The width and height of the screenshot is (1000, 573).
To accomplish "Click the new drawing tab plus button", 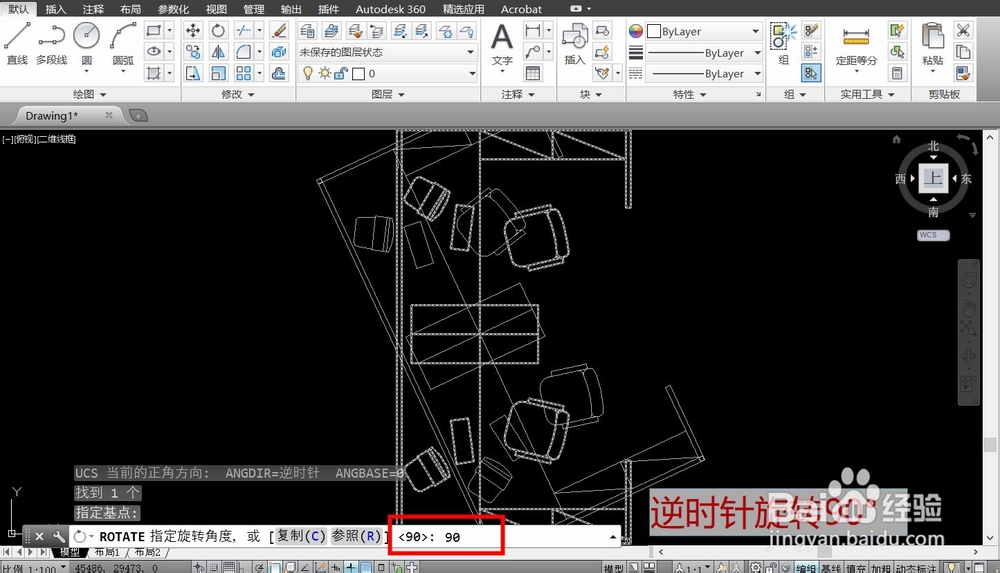I will point(138,115).
